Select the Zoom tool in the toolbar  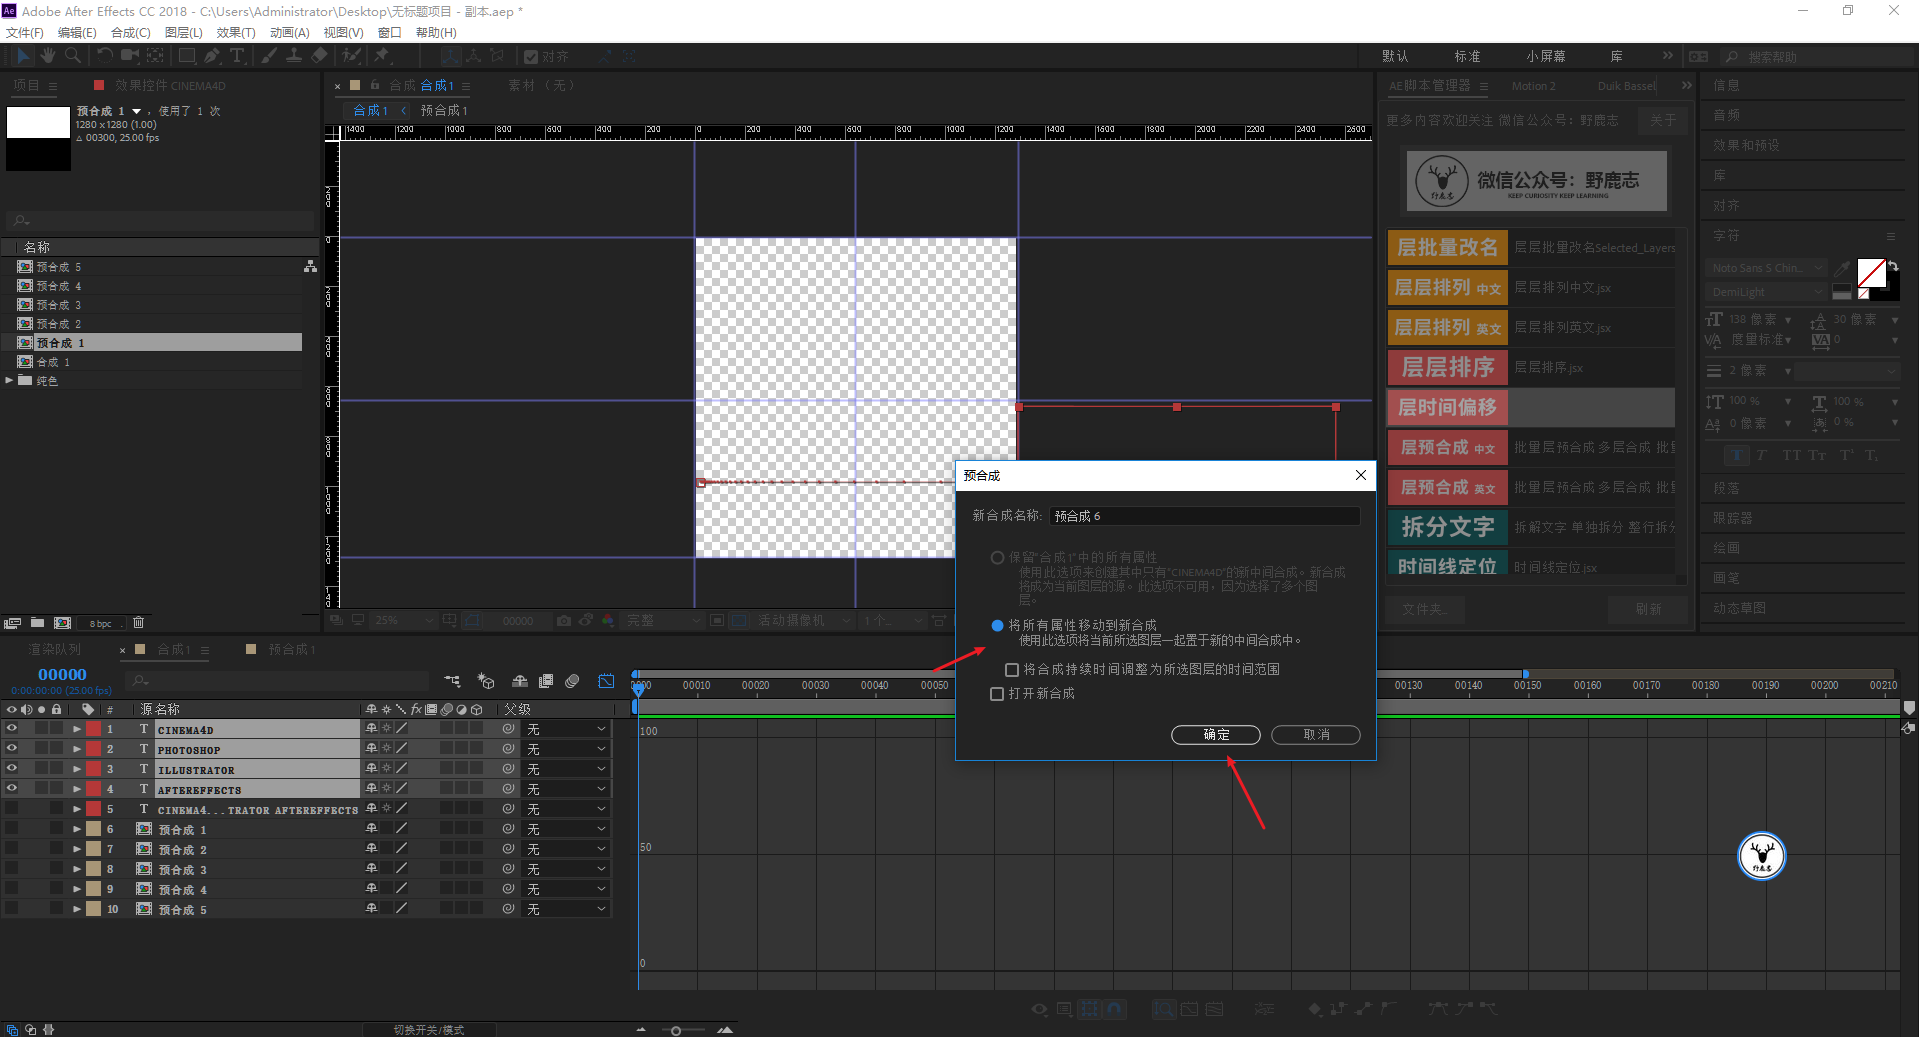[x=73, y=56]
